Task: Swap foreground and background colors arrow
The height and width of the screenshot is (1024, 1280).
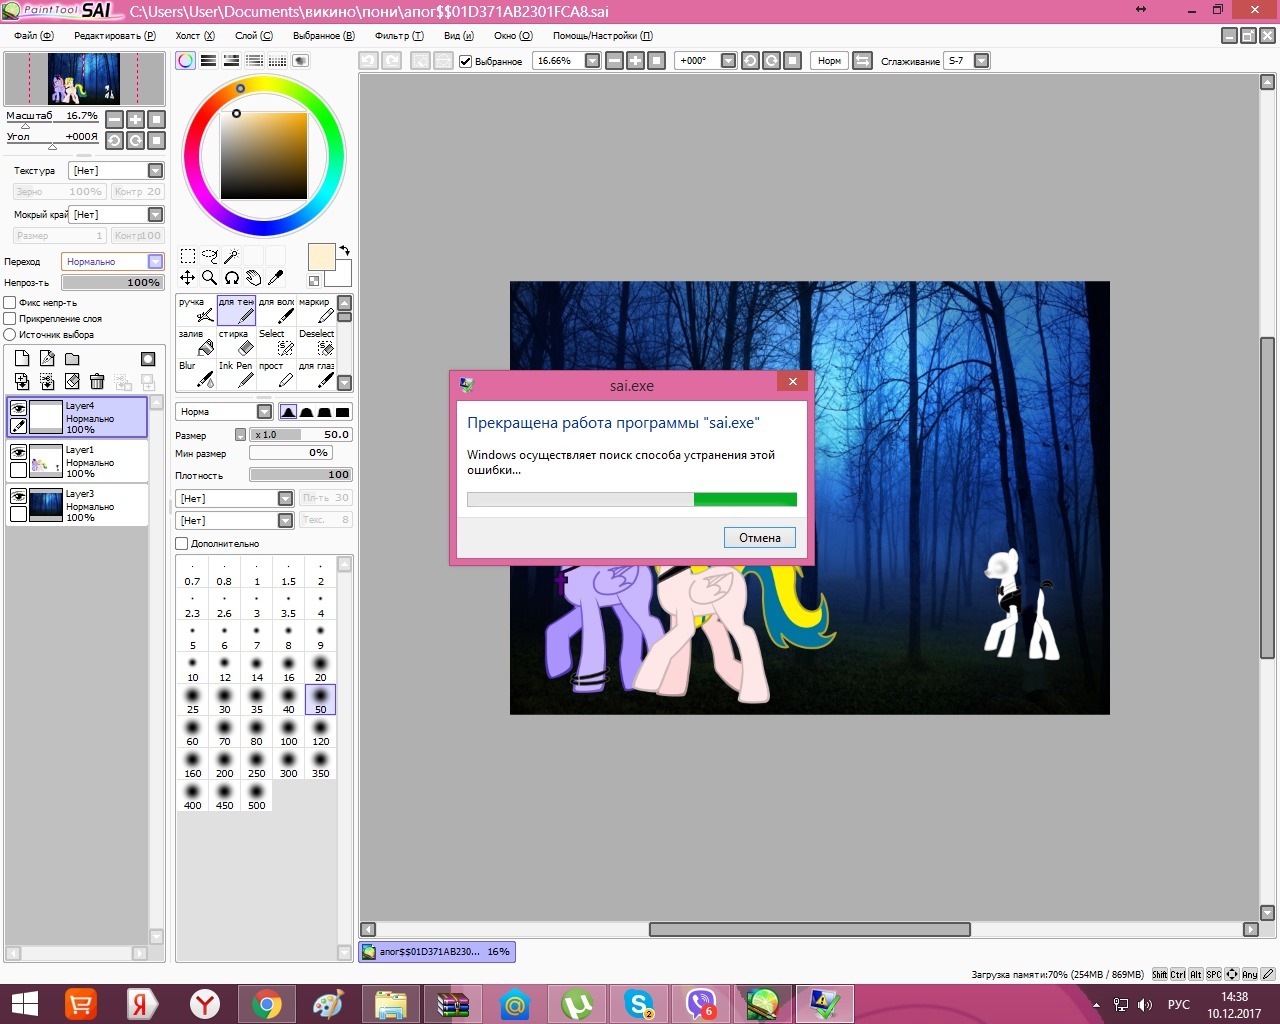Action: click(345, 250)
